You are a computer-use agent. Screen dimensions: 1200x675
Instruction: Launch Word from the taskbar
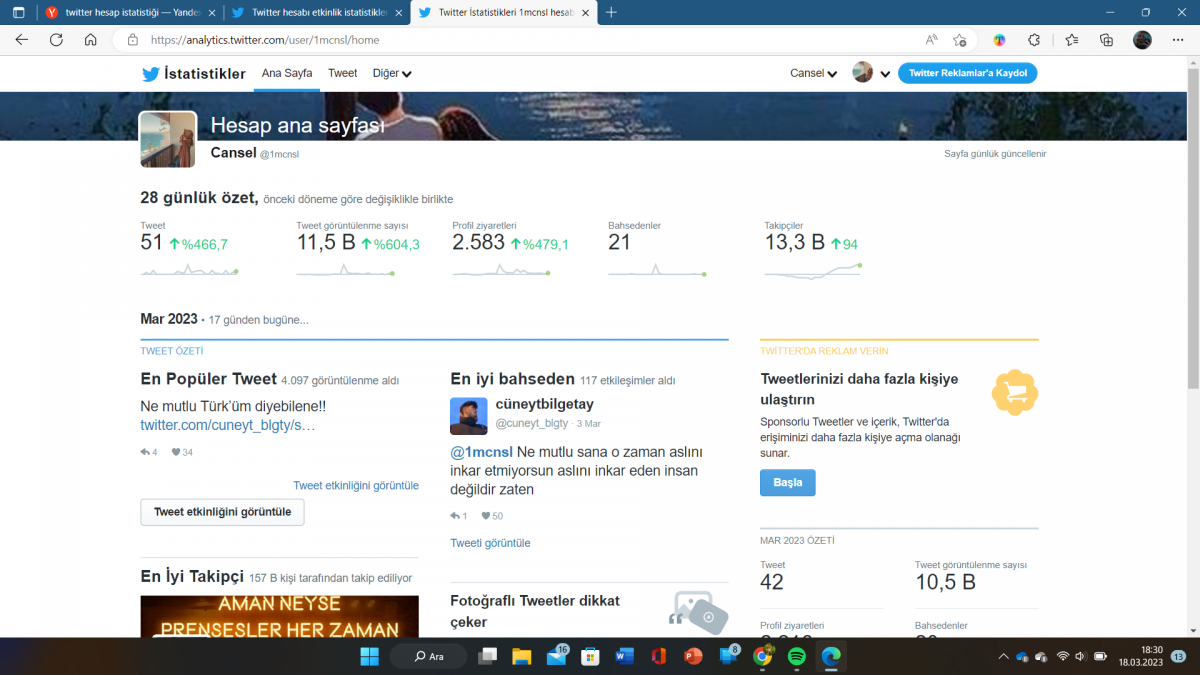pos(625,656)
